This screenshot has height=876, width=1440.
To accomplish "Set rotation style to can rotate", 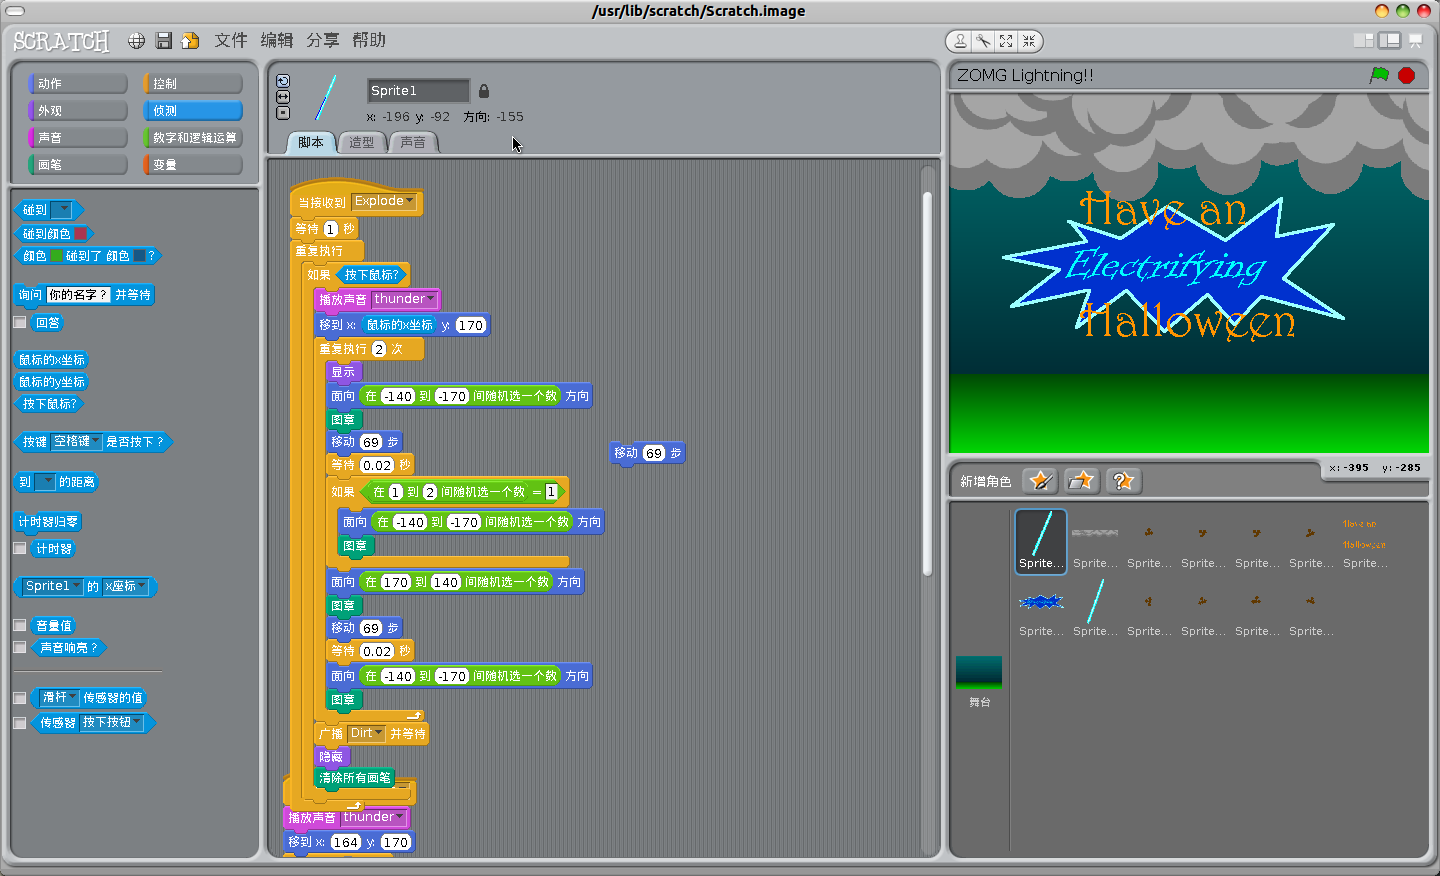I will (x=283, y=81).
